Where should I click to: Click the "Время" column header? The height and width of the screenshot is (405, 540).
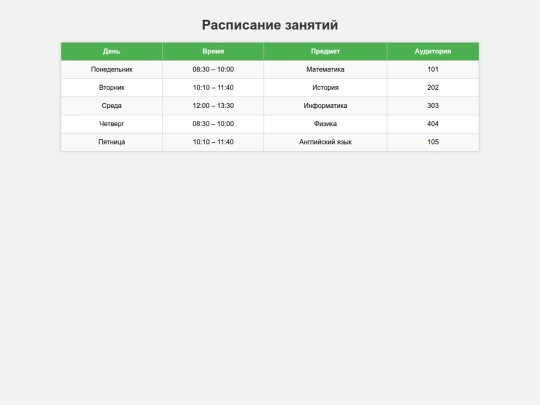point(213,51)
